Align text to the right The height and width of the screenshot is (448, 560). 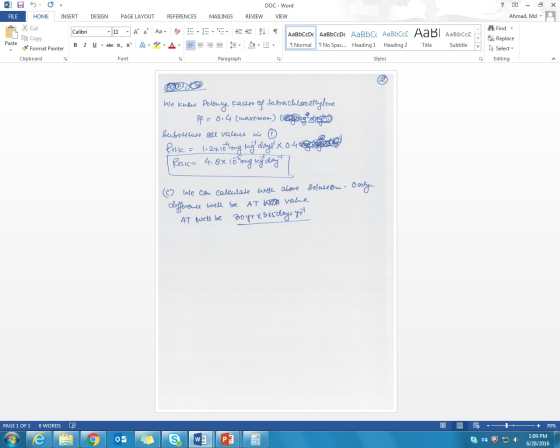click(210, 45)
